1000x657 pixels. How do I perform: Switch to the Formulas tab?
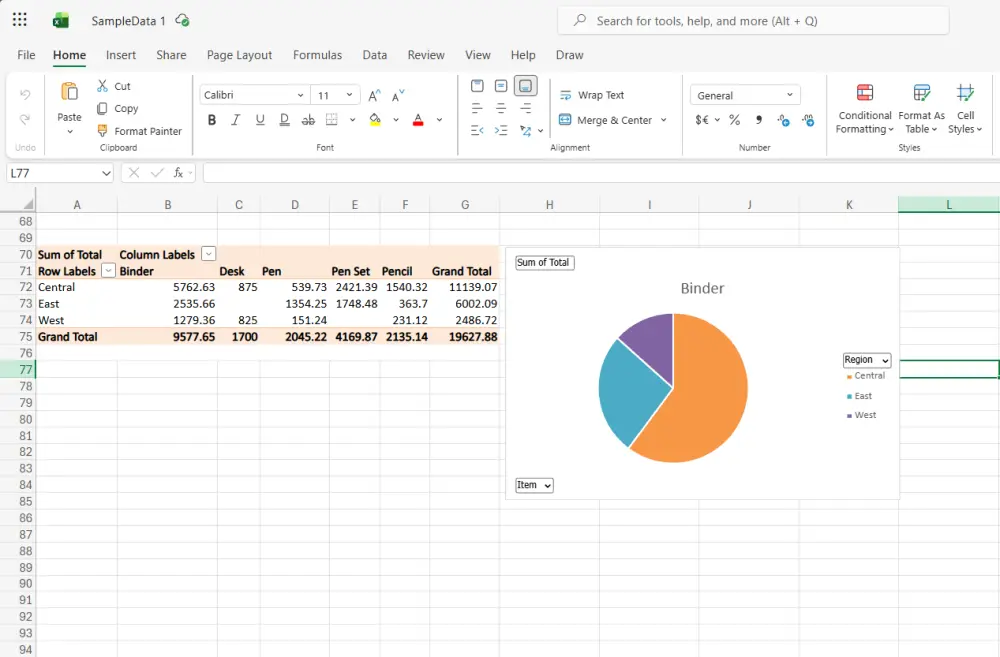pos(317,55)
